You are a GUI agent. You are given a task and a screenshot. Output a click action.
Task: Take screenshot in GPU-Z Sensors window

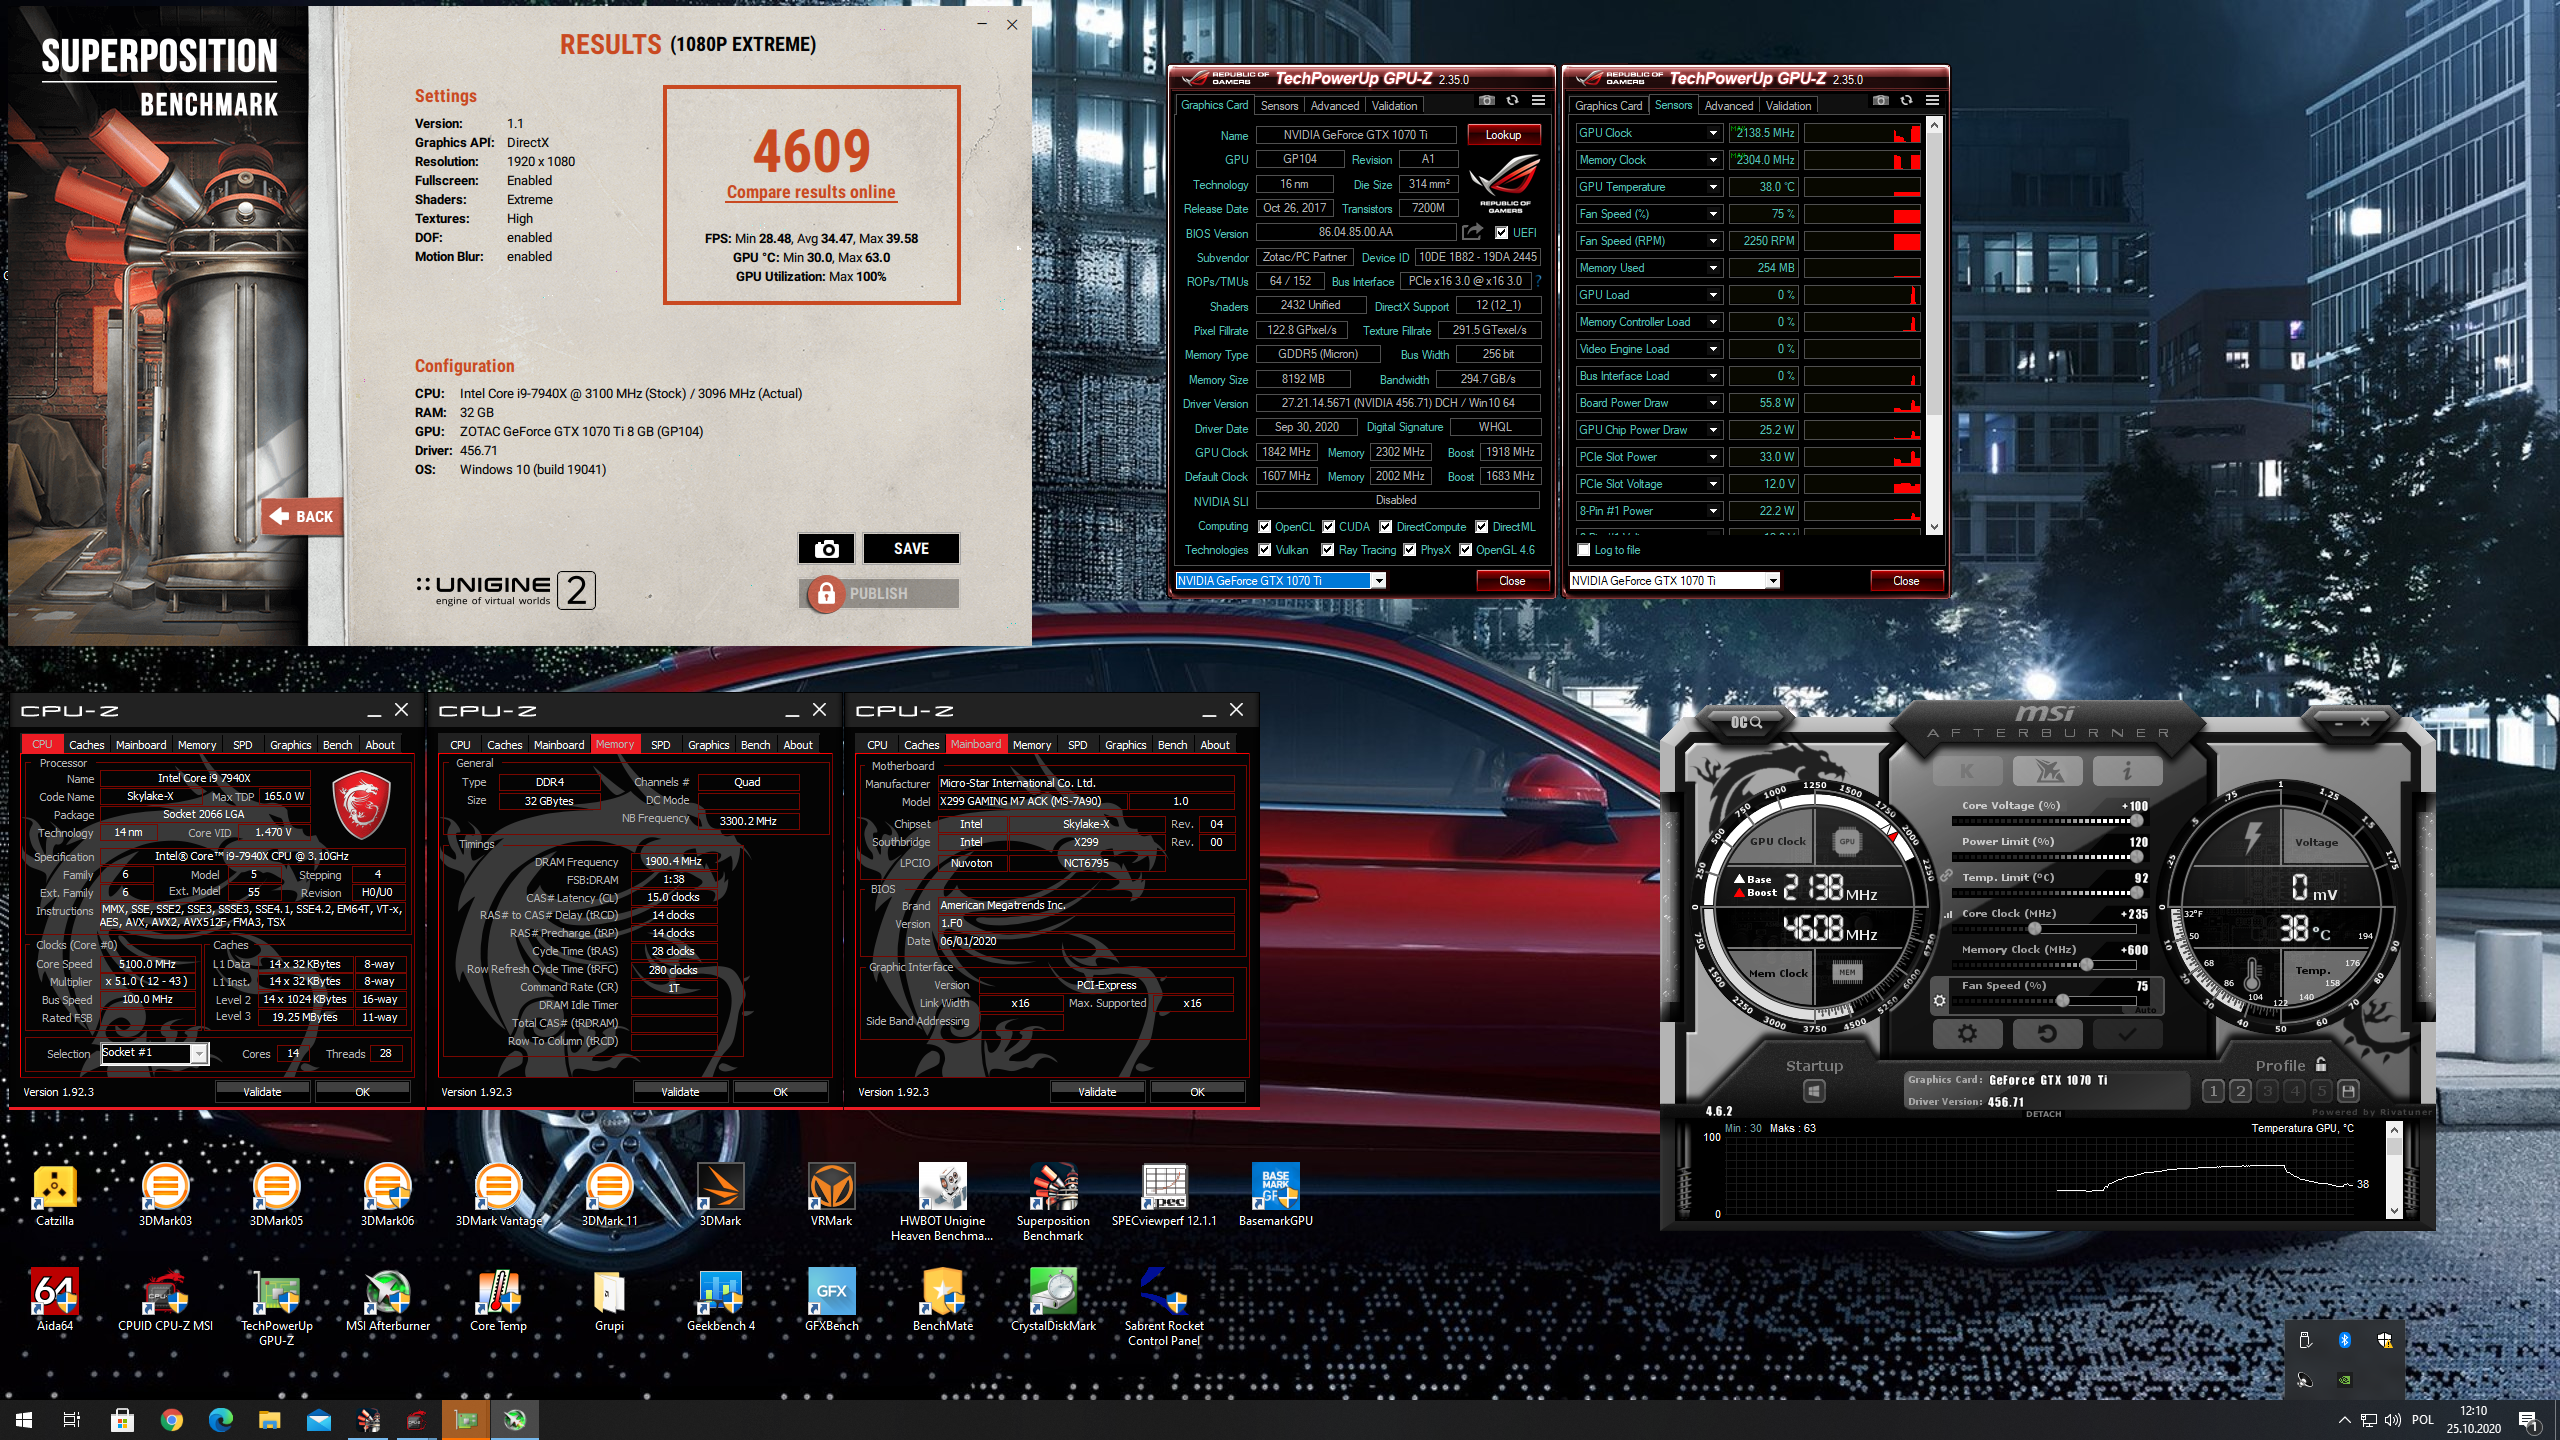click(x=1881, y=101)
